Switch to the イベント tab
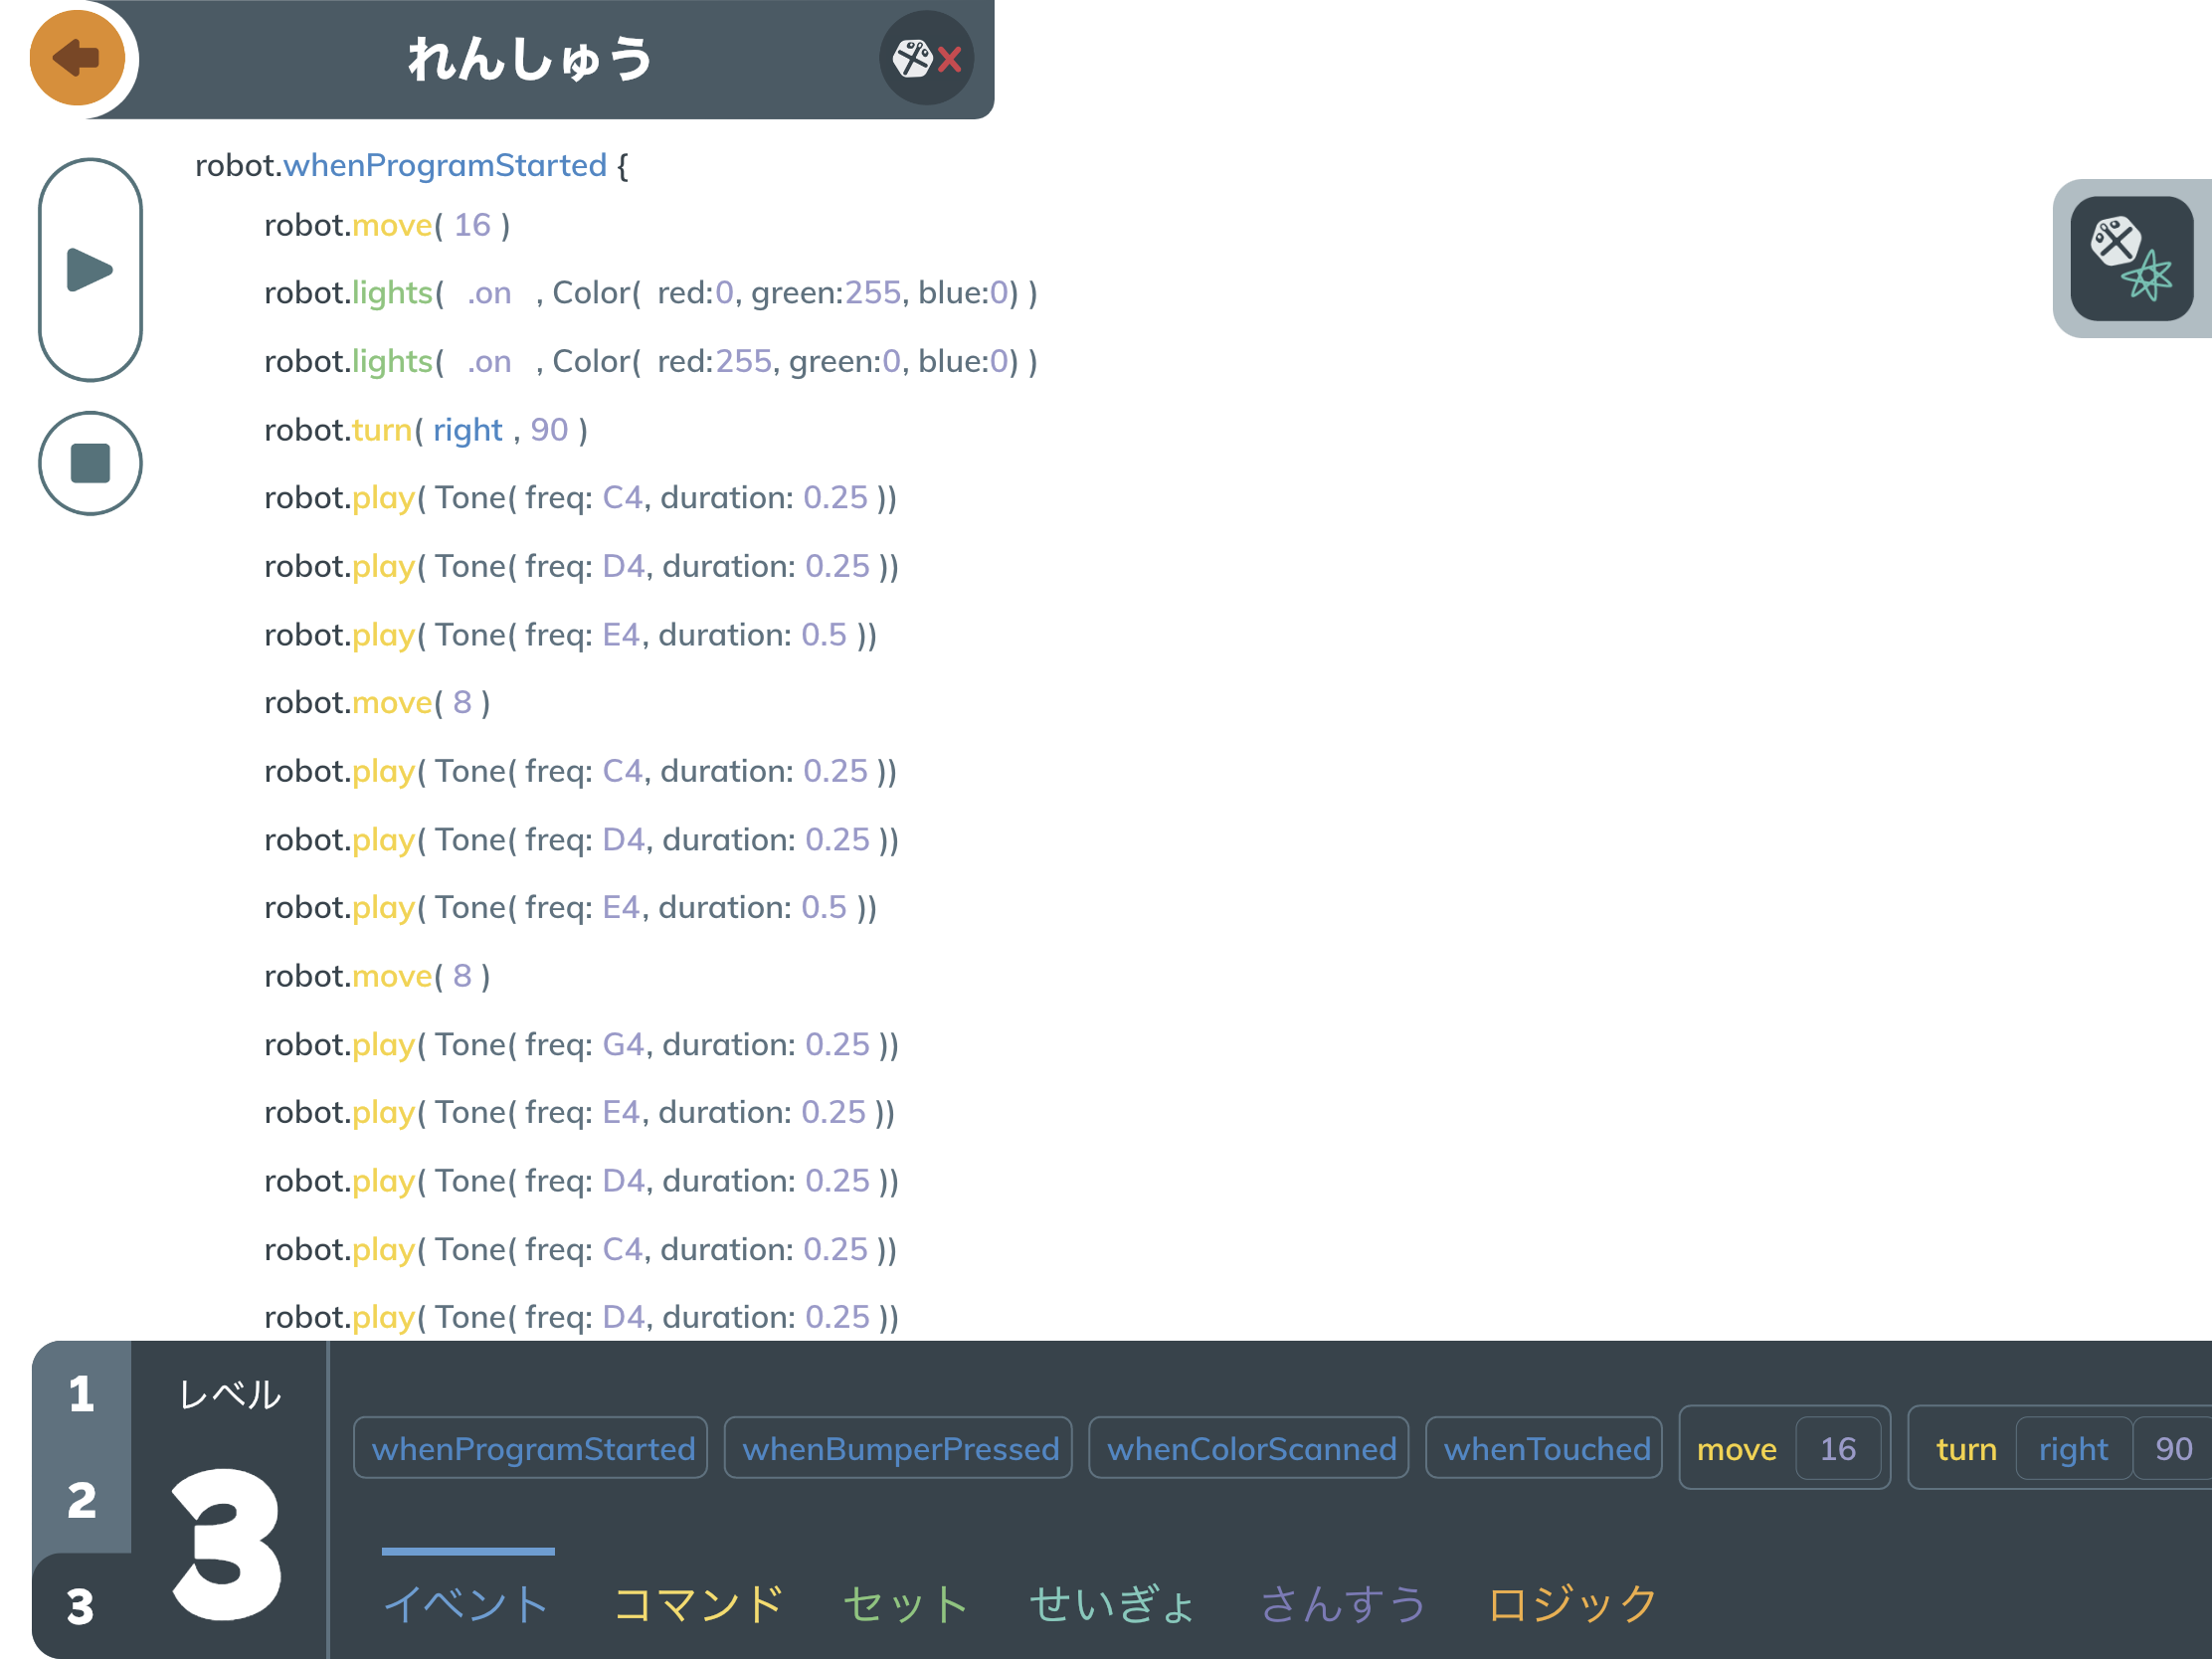 tap(466, 1603)
